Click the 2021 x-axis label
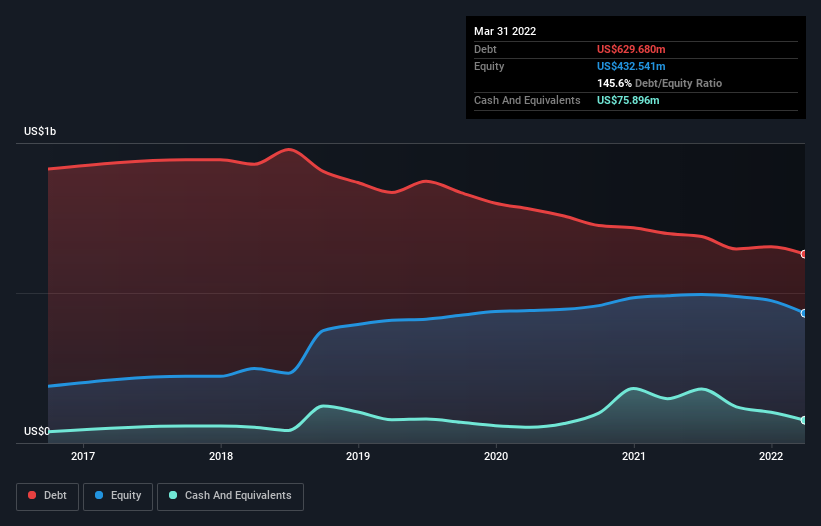This screenshot has width=821, height=526. pyautogui.click(x=634, y=456)
